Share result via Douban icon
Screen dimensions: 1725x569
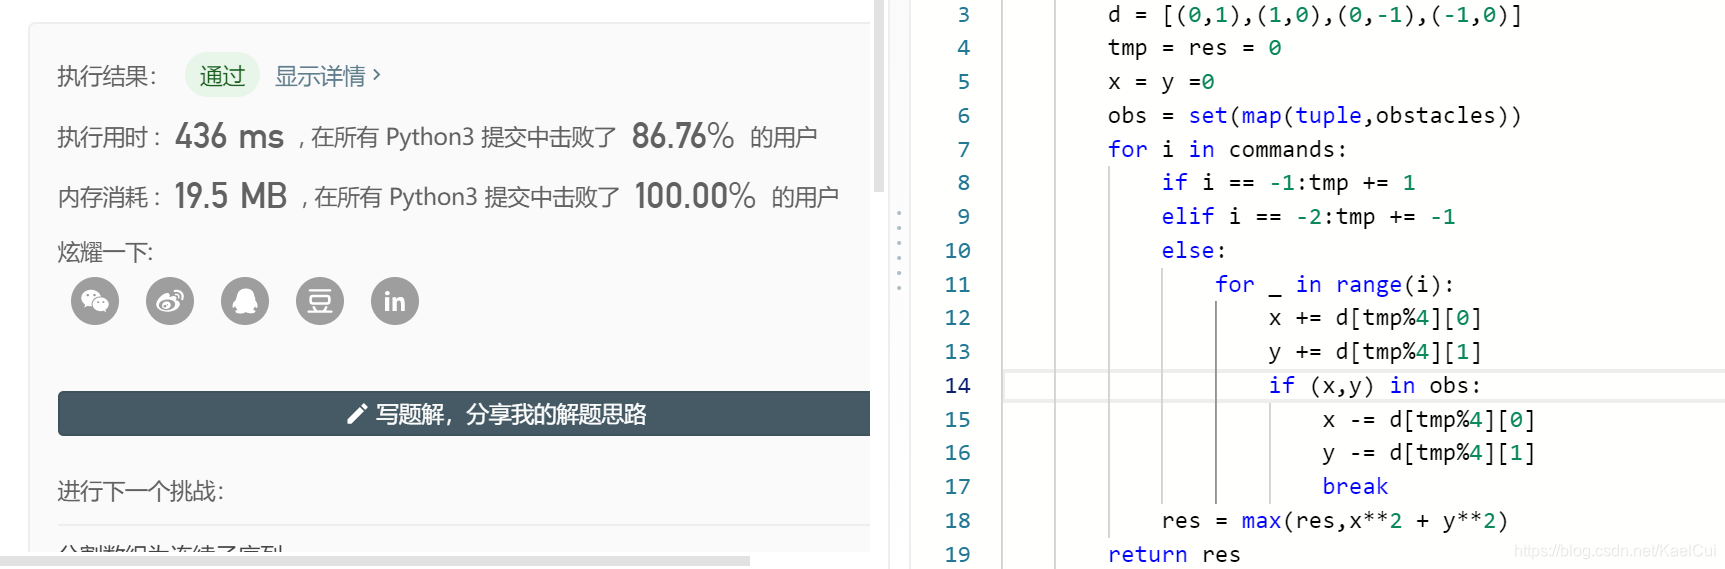point(320,301)
